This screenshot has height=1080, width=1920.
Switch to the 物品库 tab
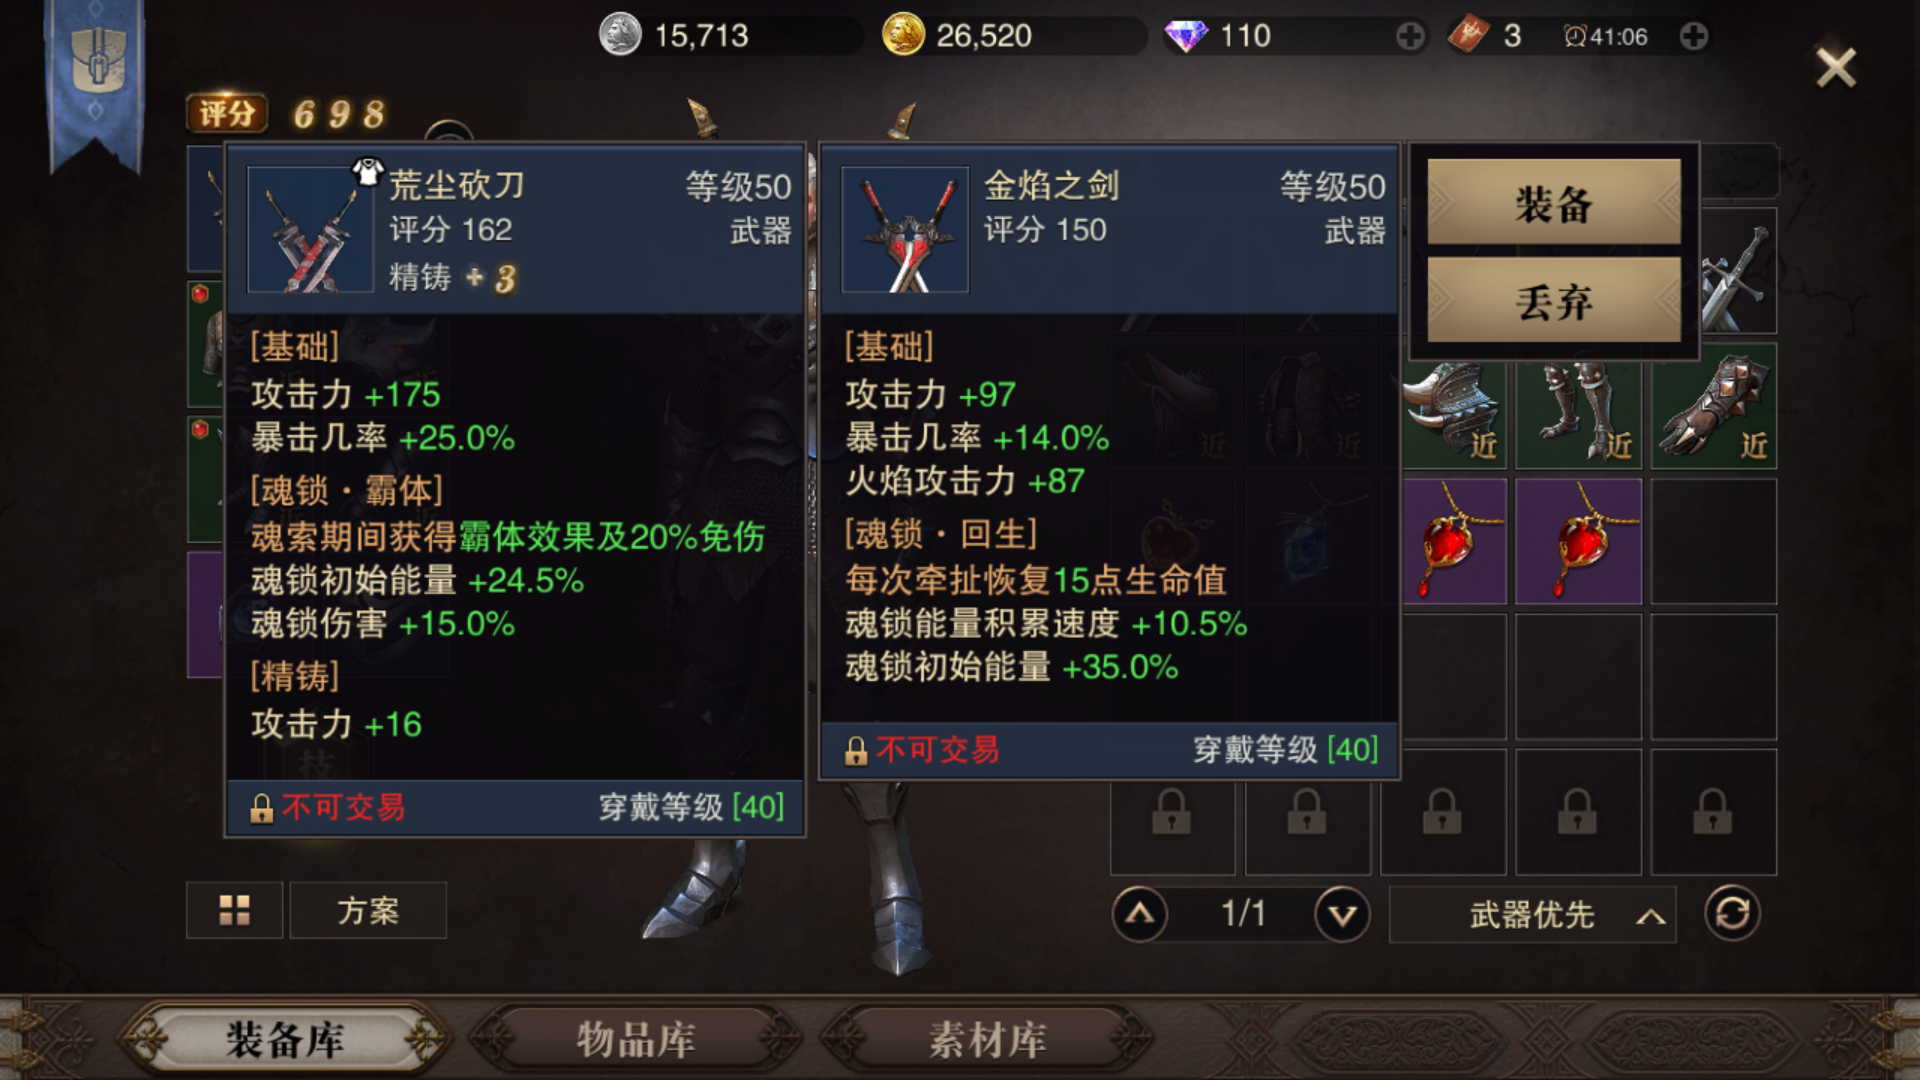[636, 1040]
